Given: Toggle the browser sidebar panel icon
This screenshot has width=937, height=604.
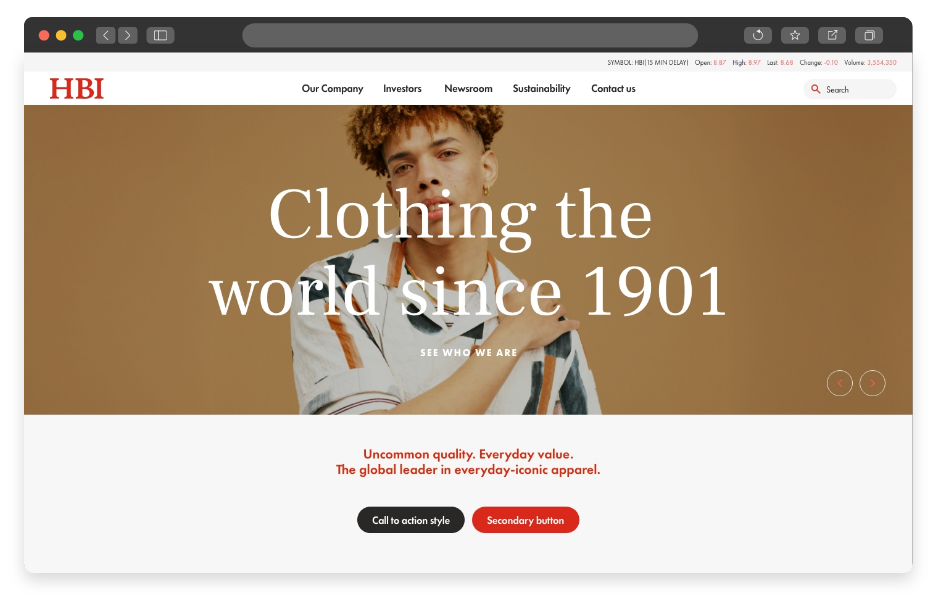Looking at the screenshot, I should [160, 35].
